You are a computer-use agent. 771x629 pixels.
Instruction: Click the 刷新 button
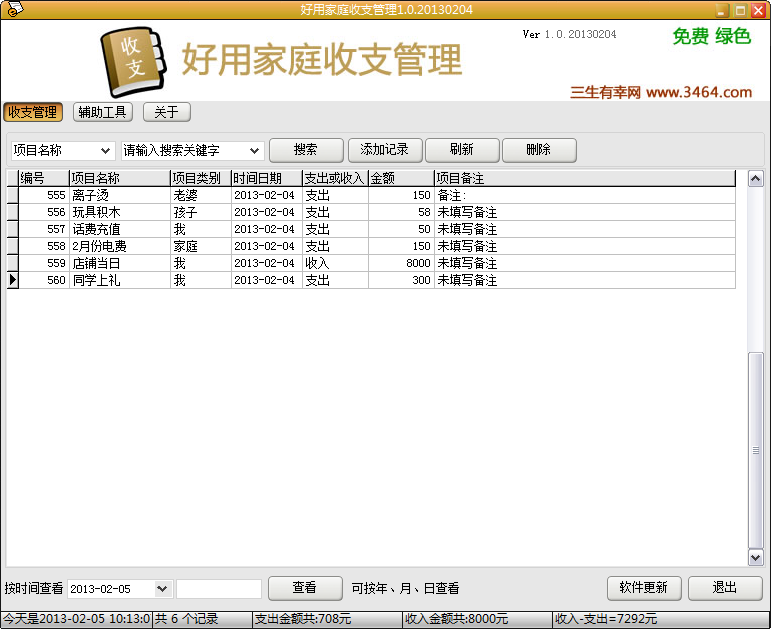pyautogui.click(x=462, y=150)
